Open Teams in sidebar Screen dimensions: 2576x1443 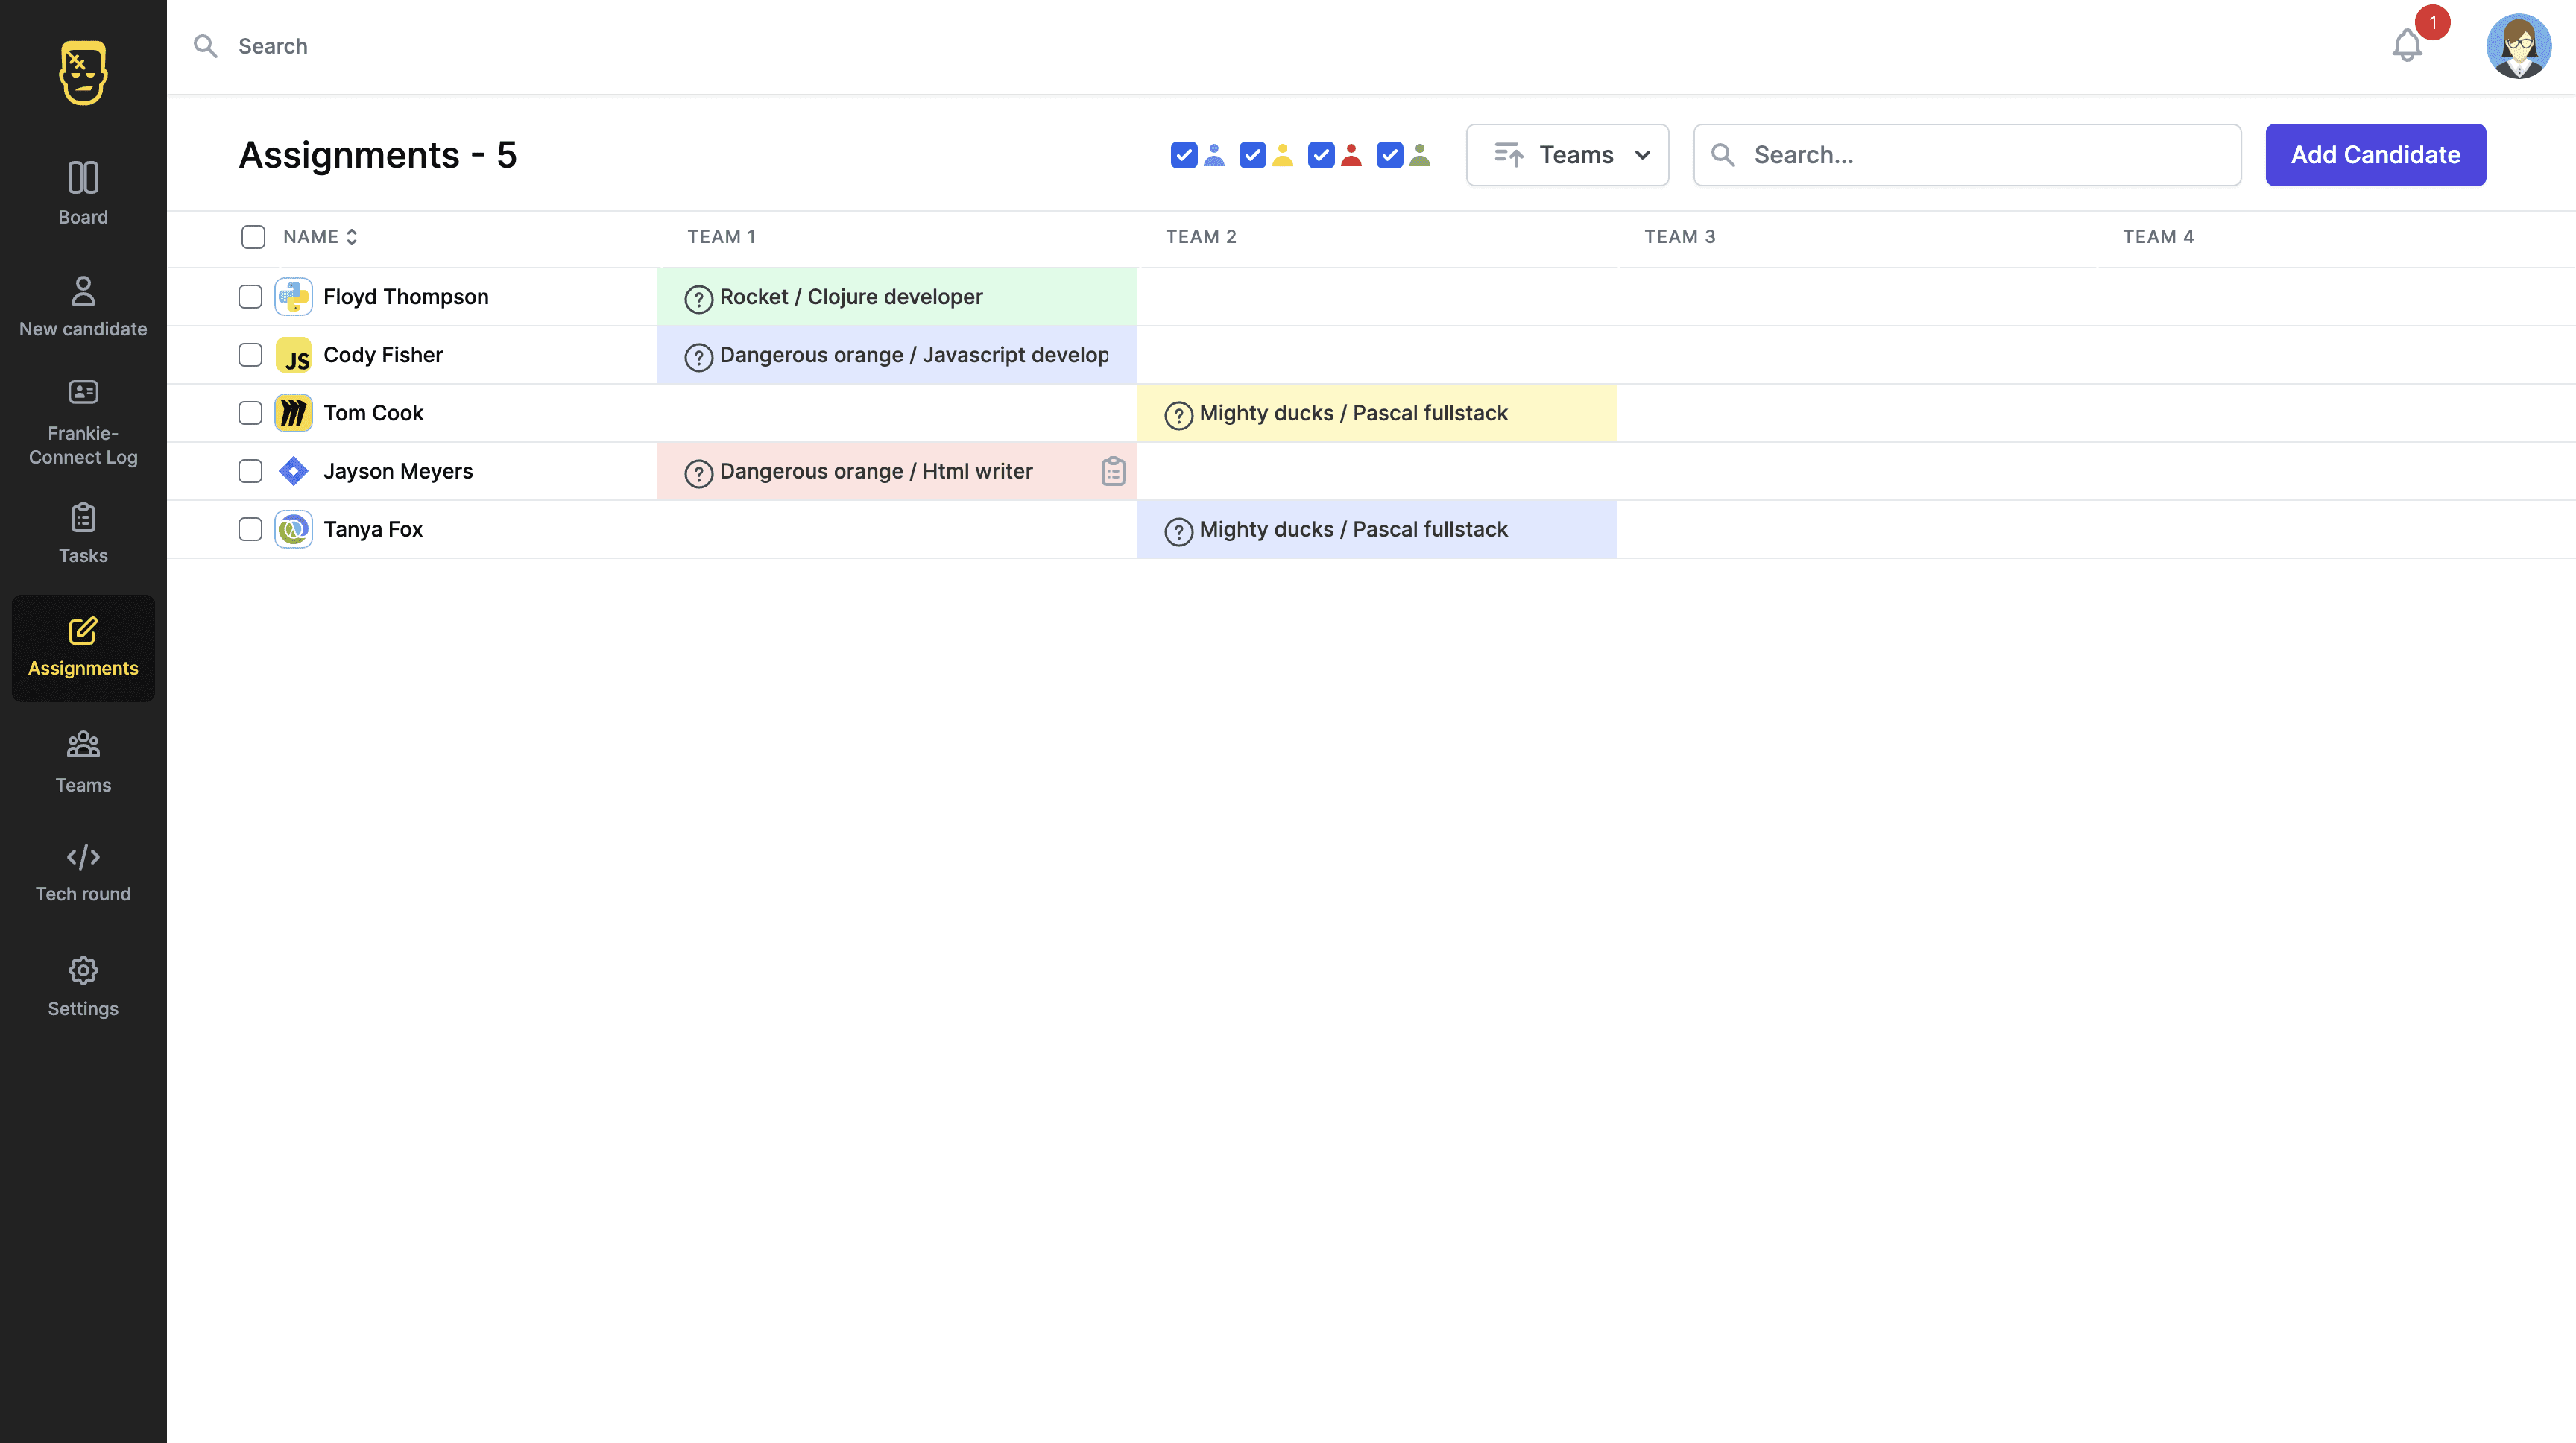tap(83, 762)
